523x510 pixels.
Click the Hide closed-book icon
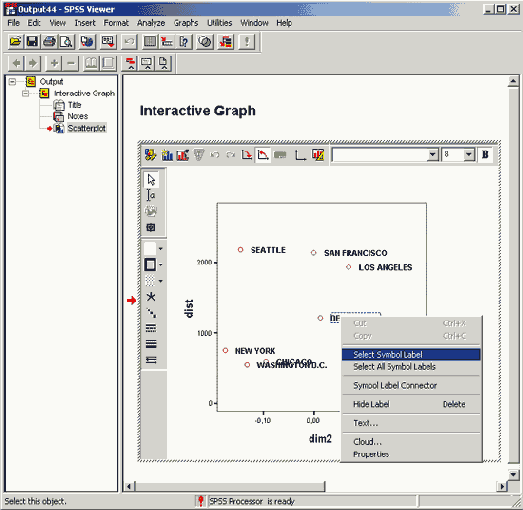point(108,63)
